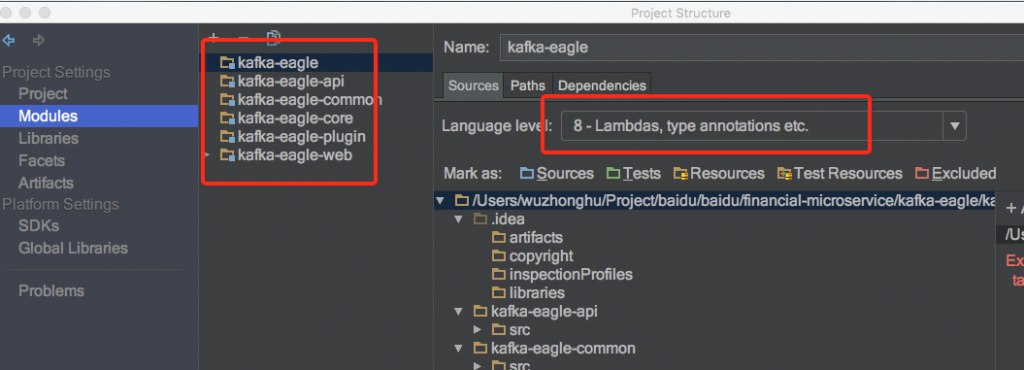Open Global Libraries settings
1024x370 pixels.
click(x=73, y=248)
